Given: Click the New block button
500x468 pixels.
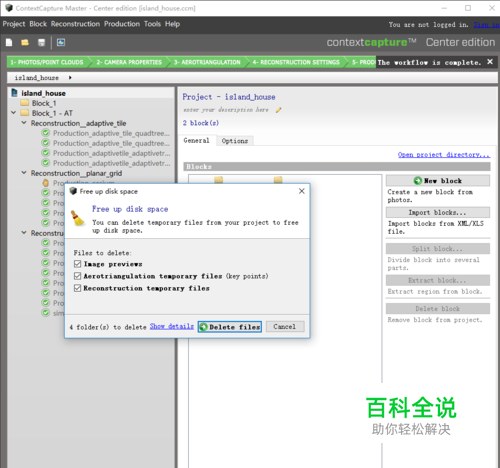Looking at the screenshot, I should [x=438, y=181].
